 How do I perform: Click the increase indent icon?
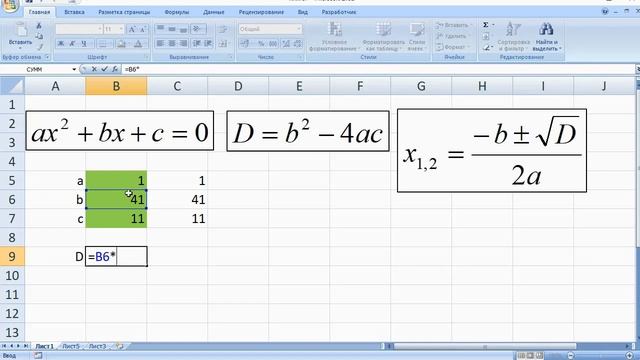click(x=208, y=43)
